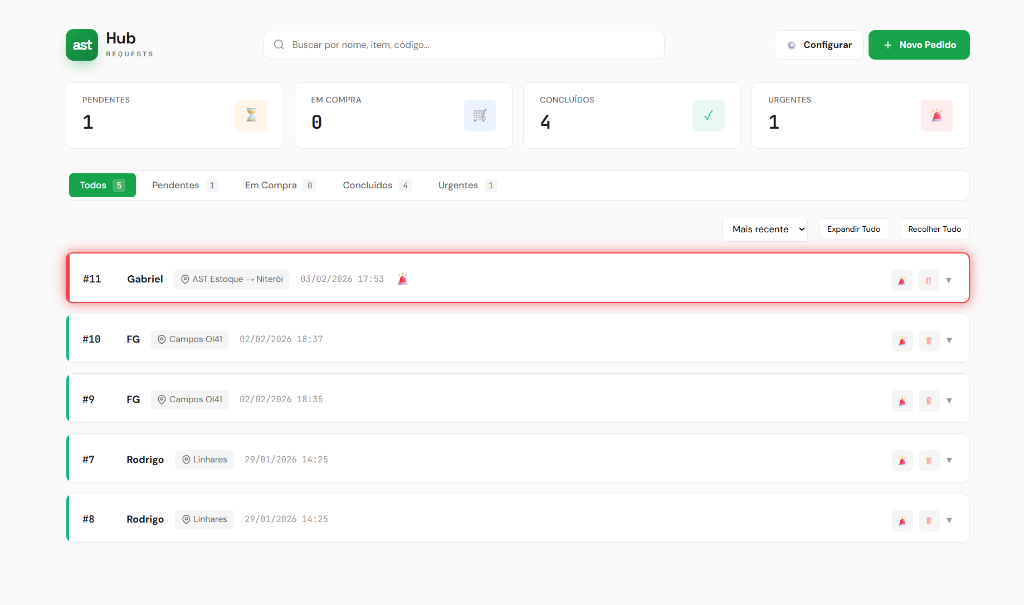Focus the search field for nome, item, código
Image resolution: width=1024 pixels, height=605 pixels.
click(470, 45)
